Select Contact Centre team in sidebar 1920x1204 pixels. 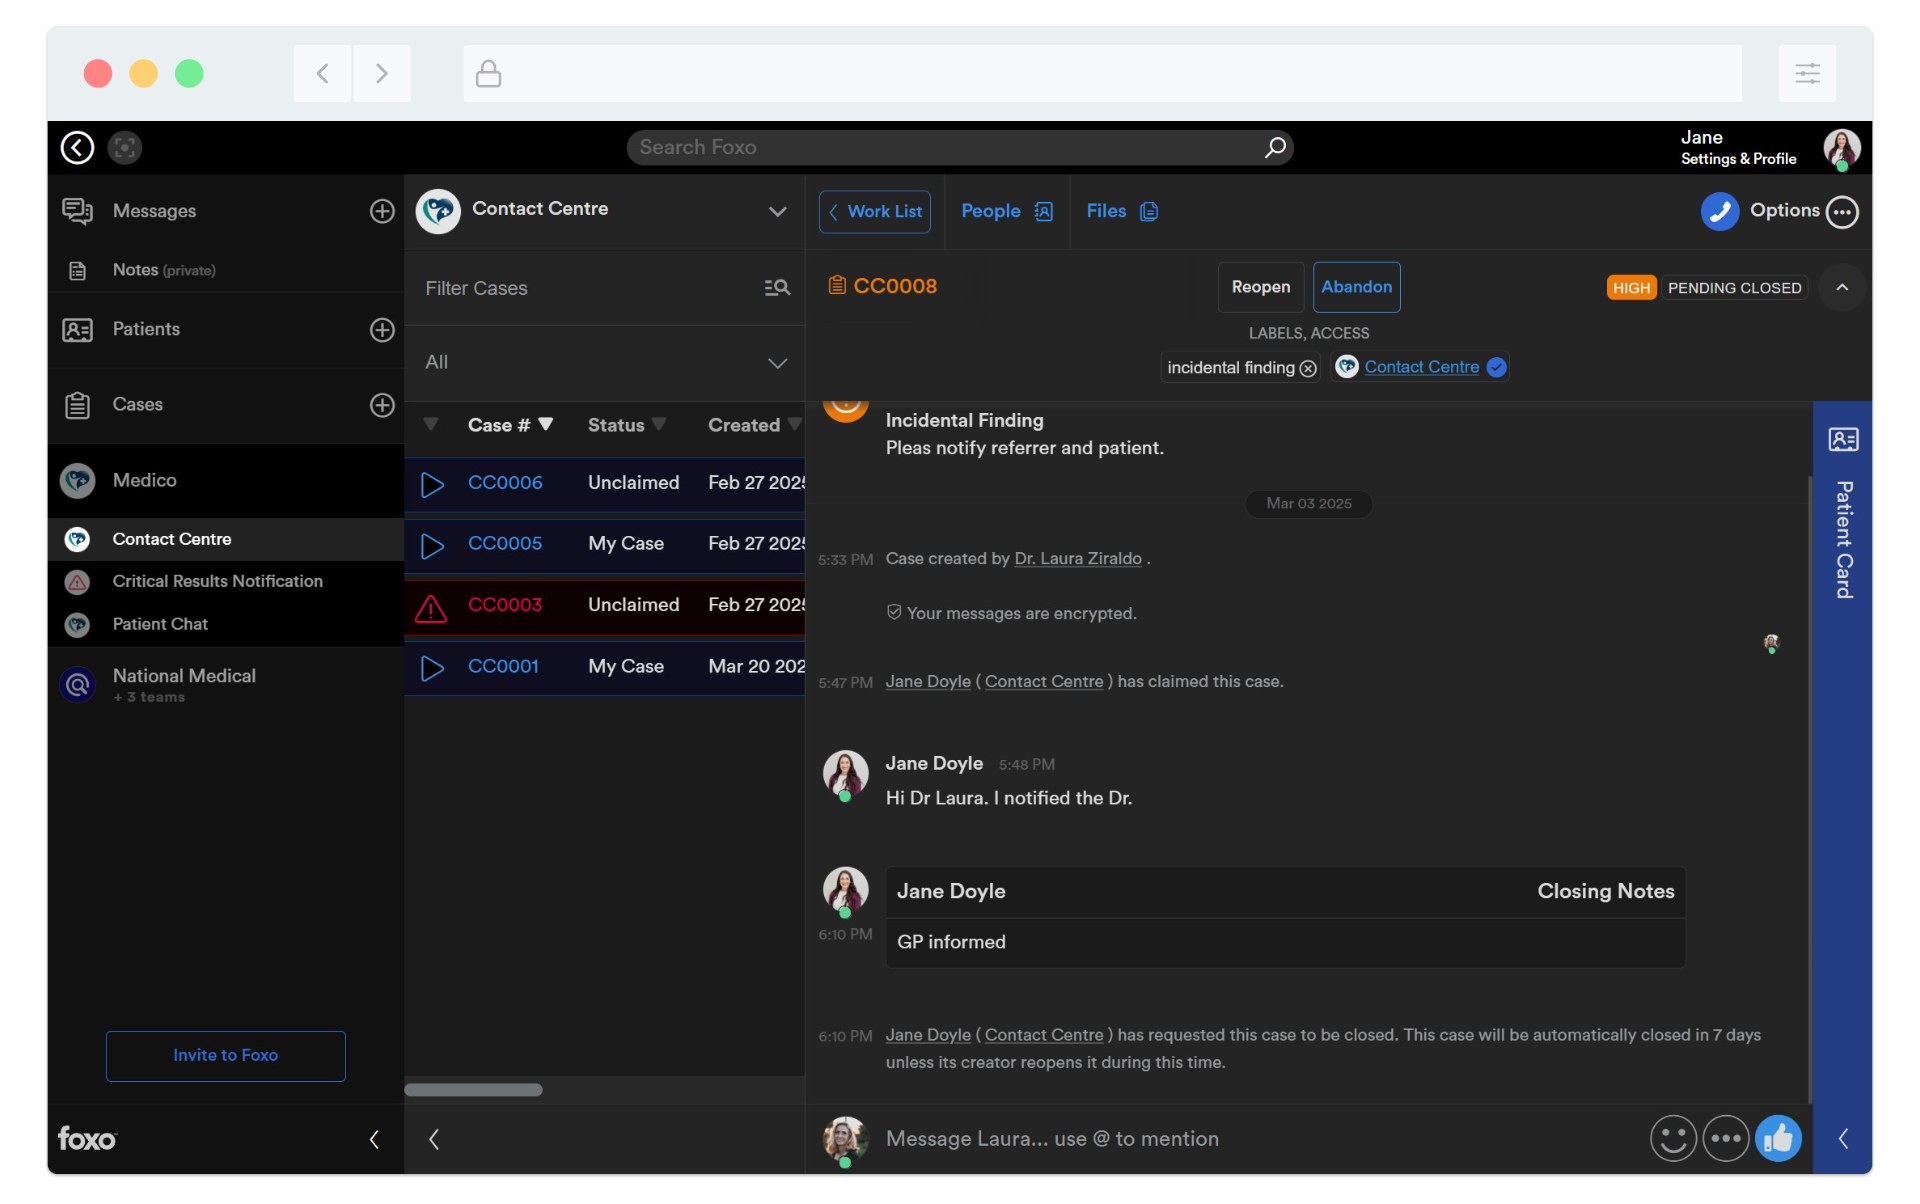(226, 539)
